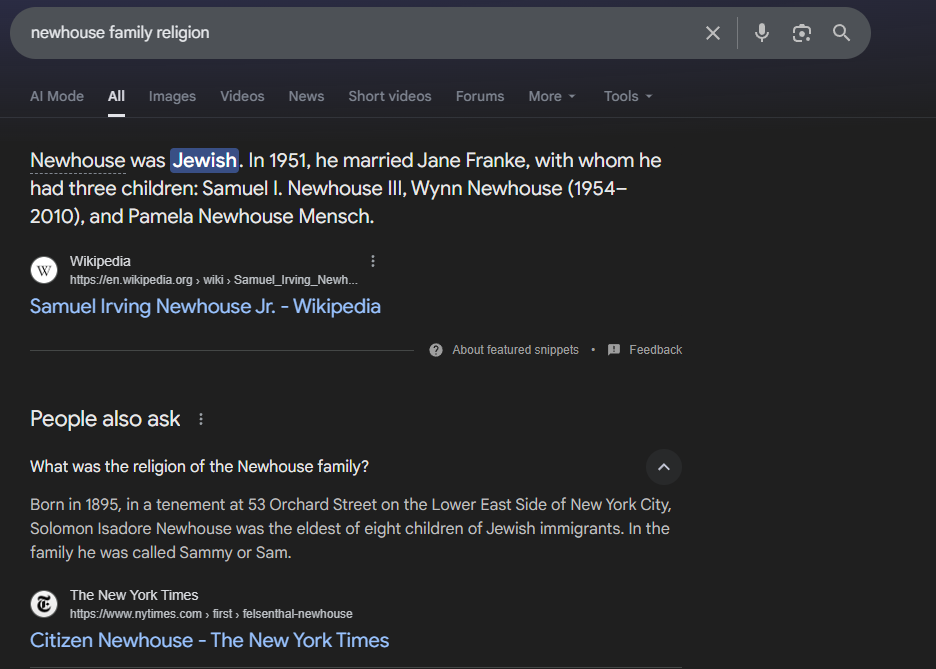The width and height of the screenshot is (936, 669).
Task: Switch to AI Mode tab
Action: (x=57, y=96)
